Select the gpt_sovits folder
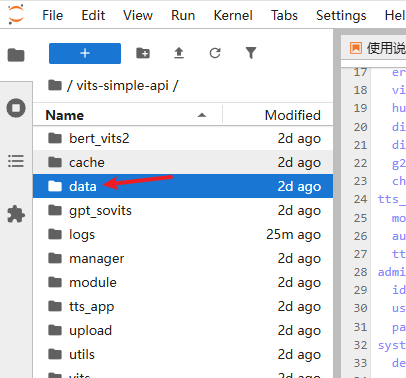 tap(183, 210)
